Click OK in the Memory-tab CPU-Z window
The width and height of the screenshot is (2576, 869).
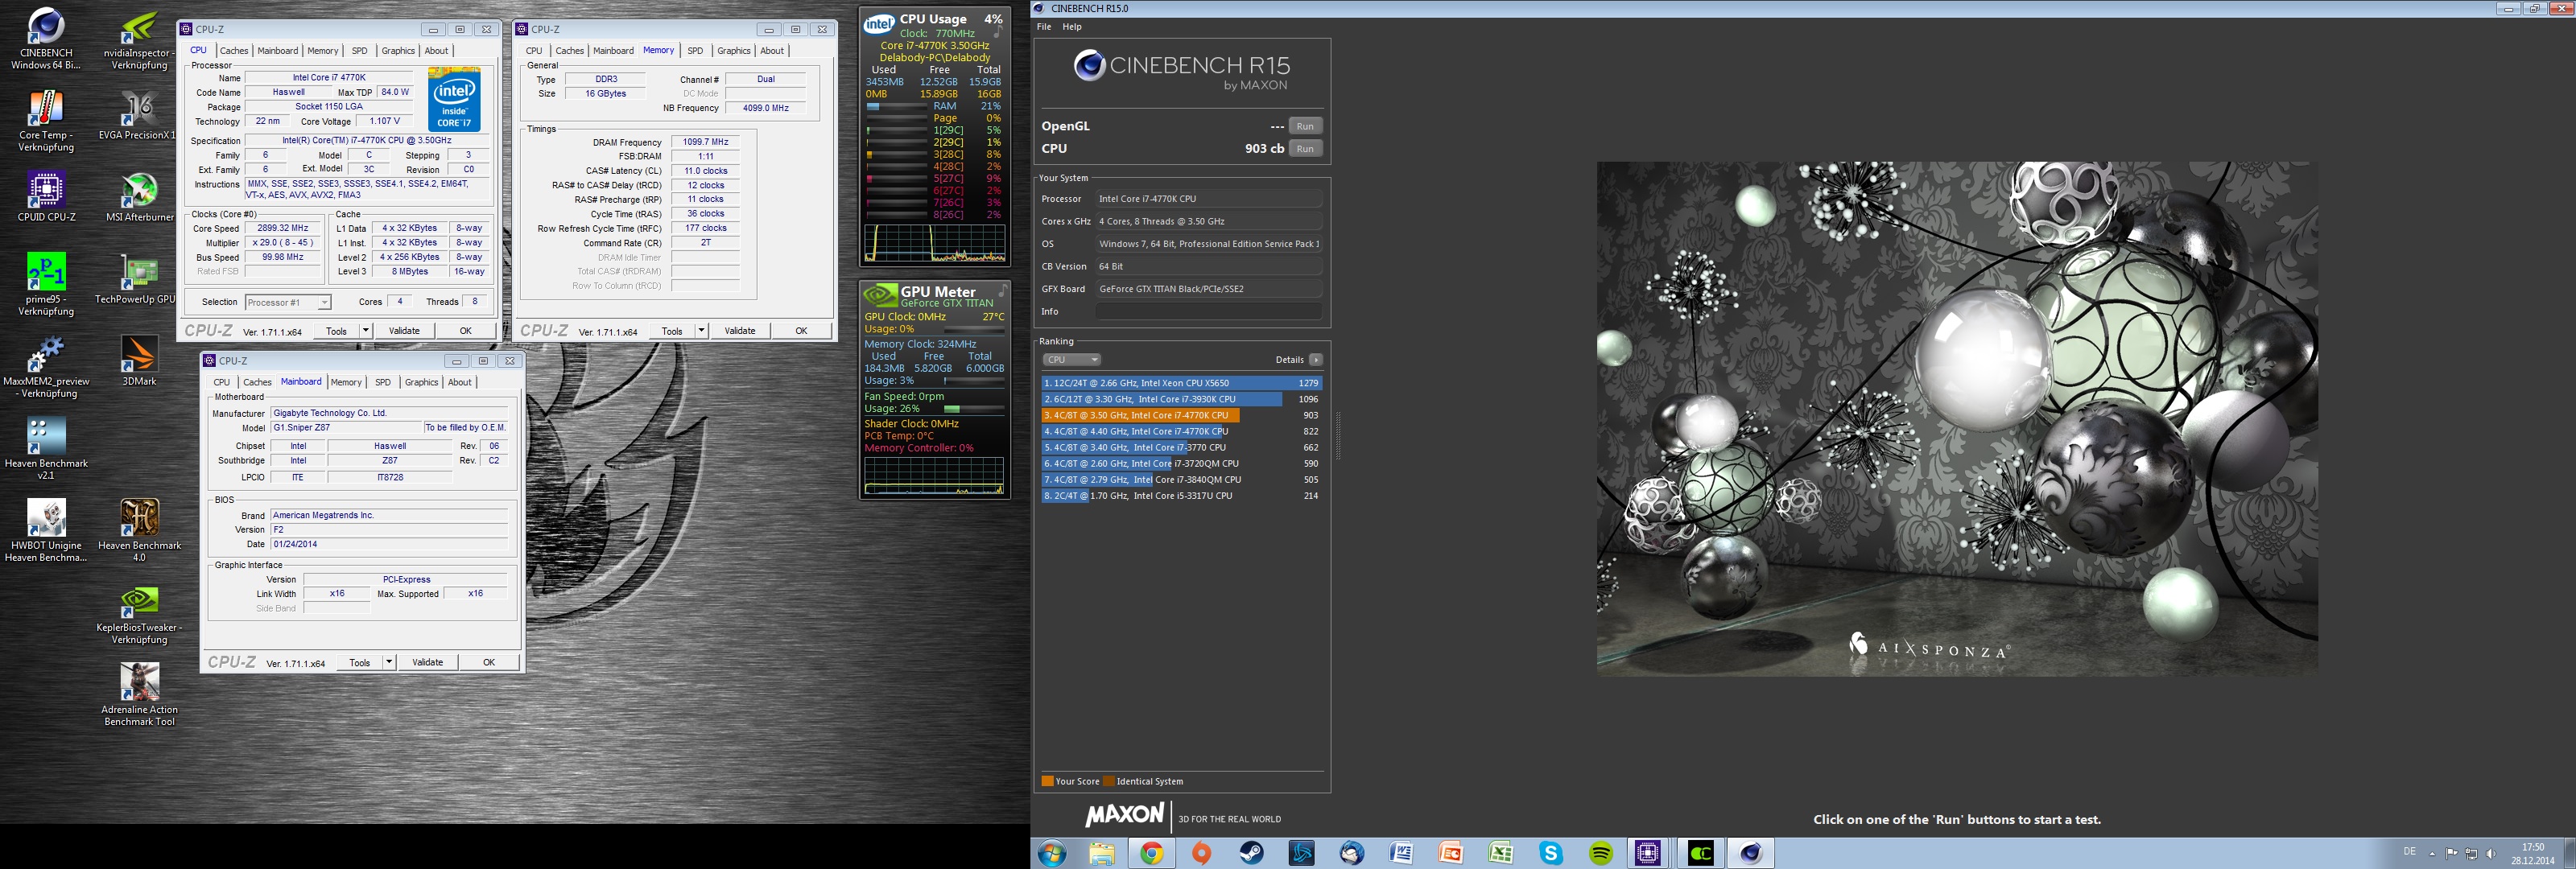pyautogui.click(x=801, y=330)
